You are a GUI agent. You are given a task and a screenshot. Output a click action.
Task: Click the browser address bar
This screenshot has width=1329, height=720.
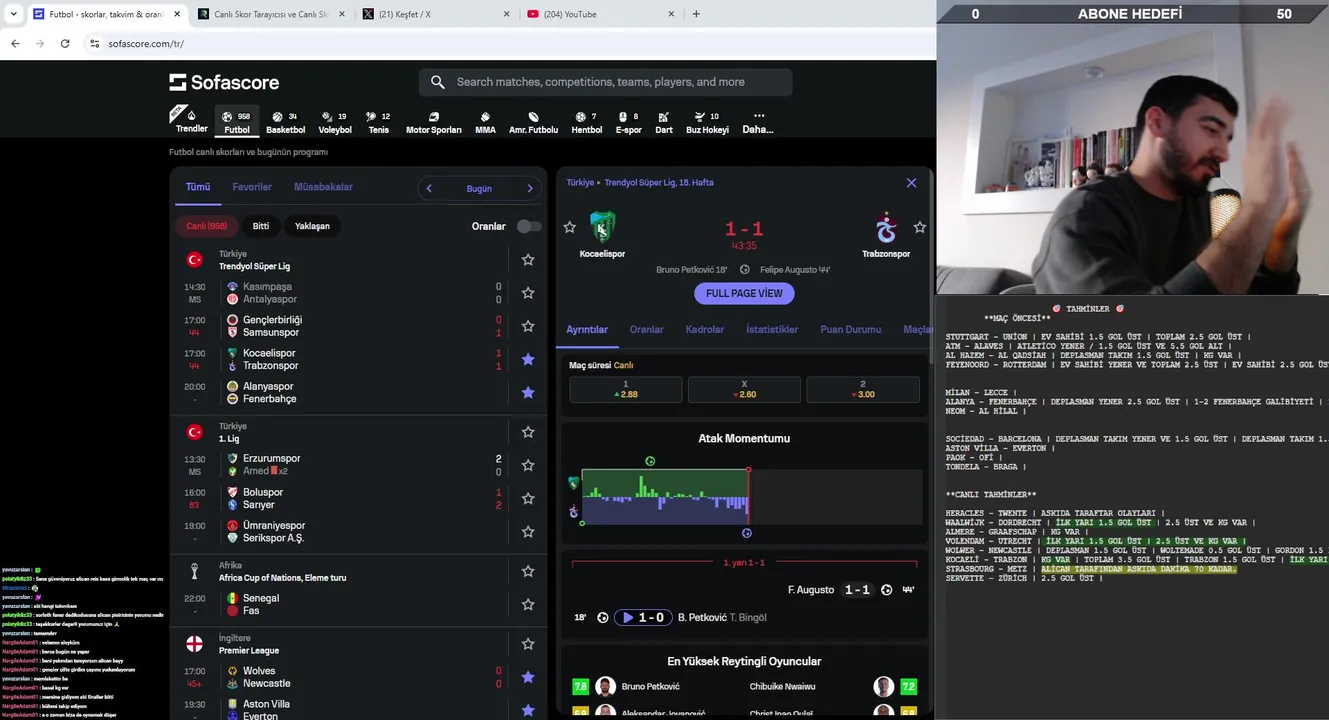pos(510,43)
